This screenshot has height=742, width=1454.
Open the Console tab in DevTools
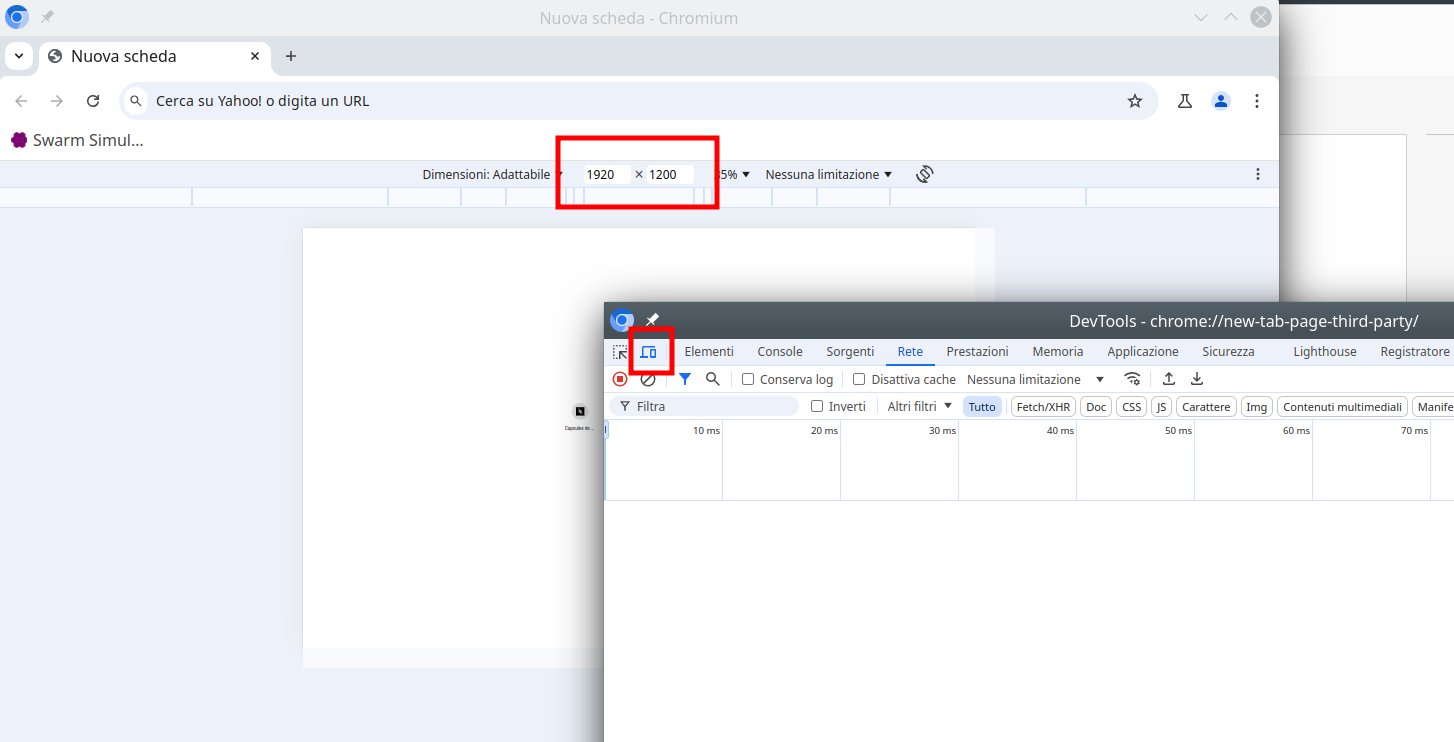point(779,351)
